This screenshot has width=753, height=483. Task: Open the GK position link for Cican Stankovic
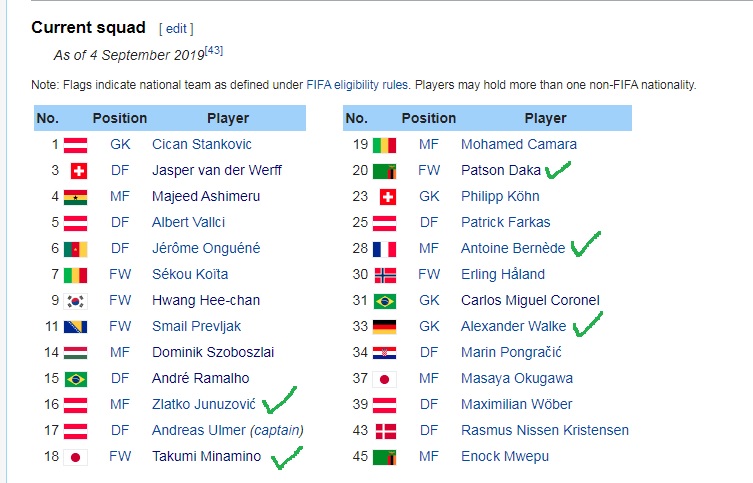tap(120, 145)
